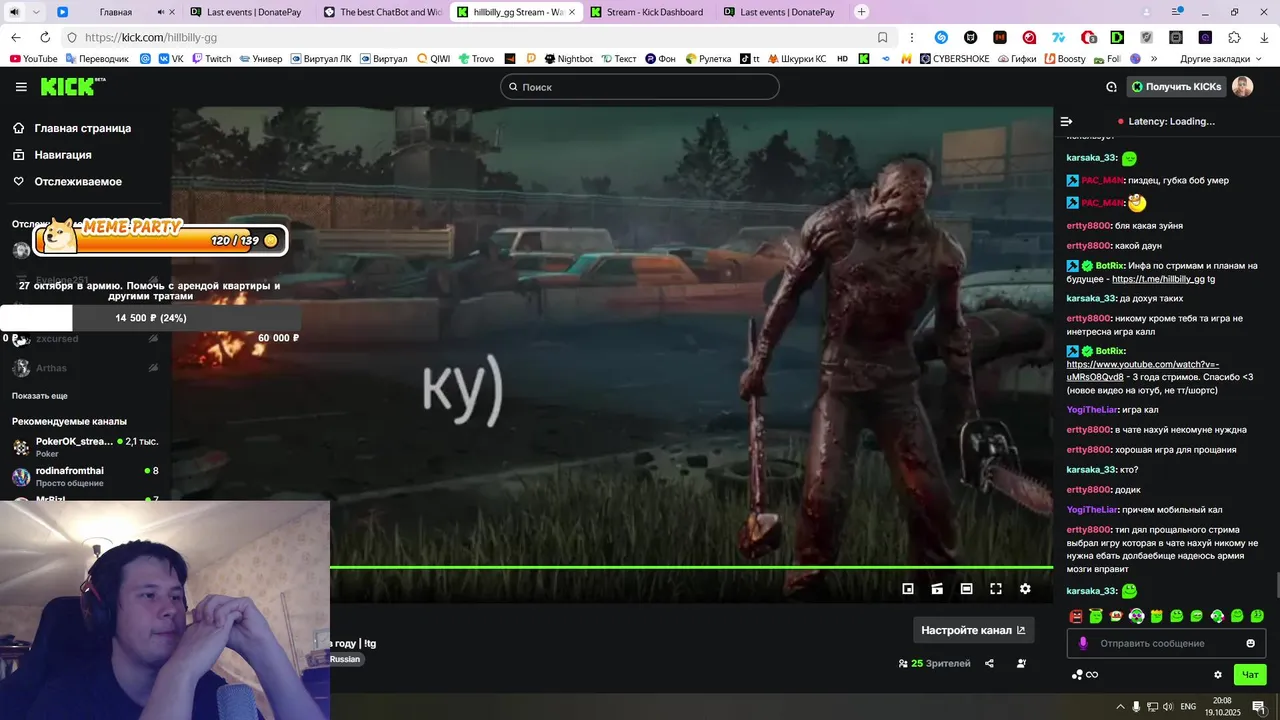Click the Настройте канал button
Viewport: 1280px width, 720px height.
973,630
